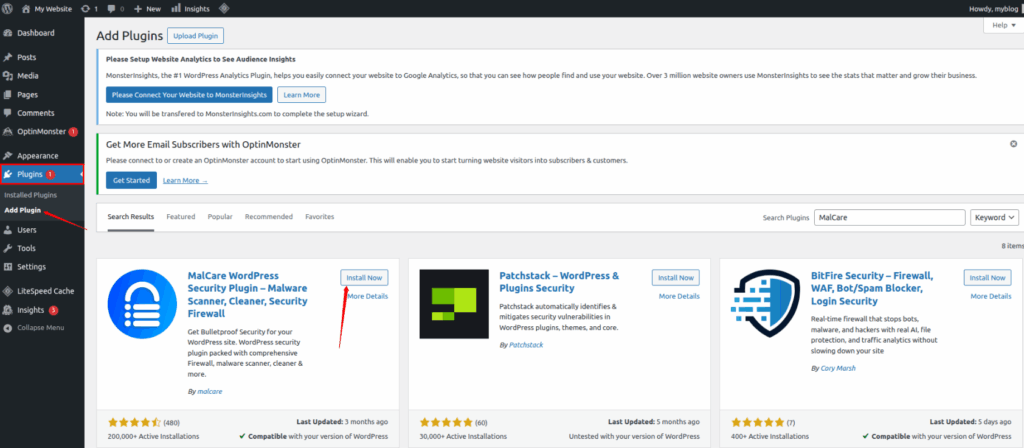This screenshot has width=1024, height=448.
Task: Click the Patchstack star rating
Action: click(x=445, y=423)
